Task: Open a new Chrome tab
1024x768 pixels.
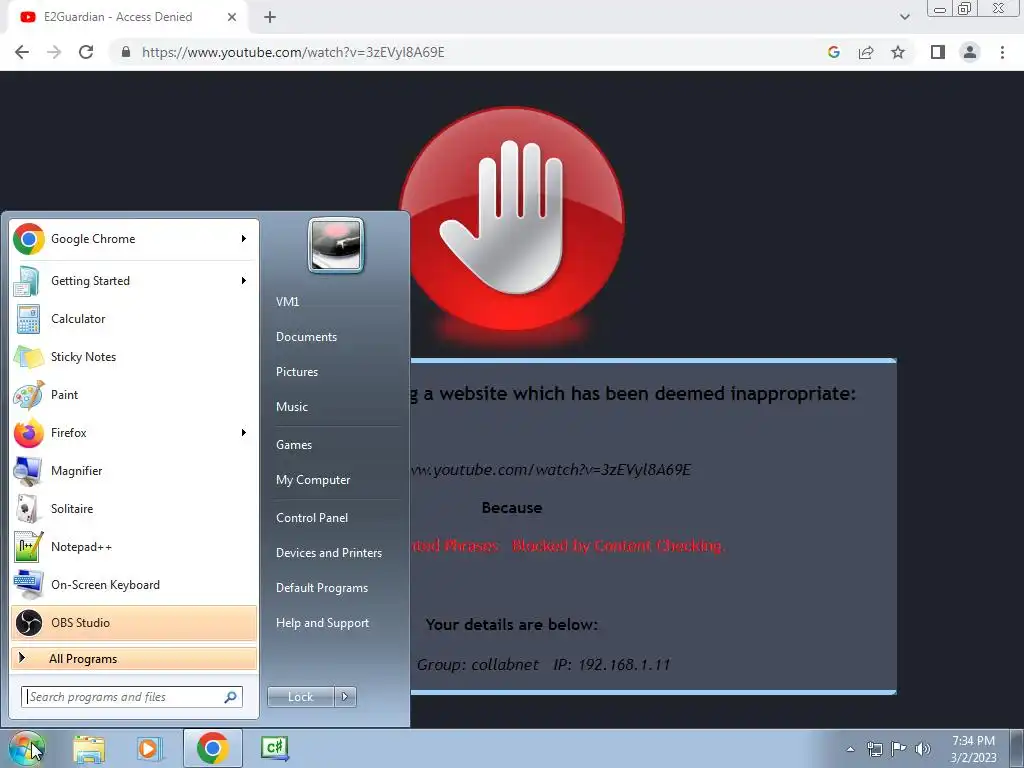Action: tap(270, 17)
